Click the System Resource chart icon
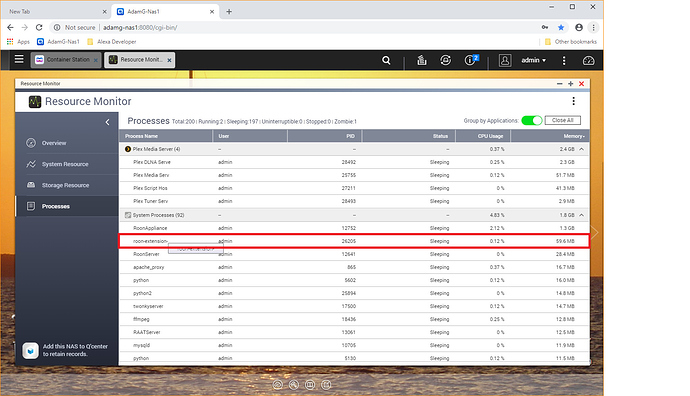690x396 pixels. point(31,164)
